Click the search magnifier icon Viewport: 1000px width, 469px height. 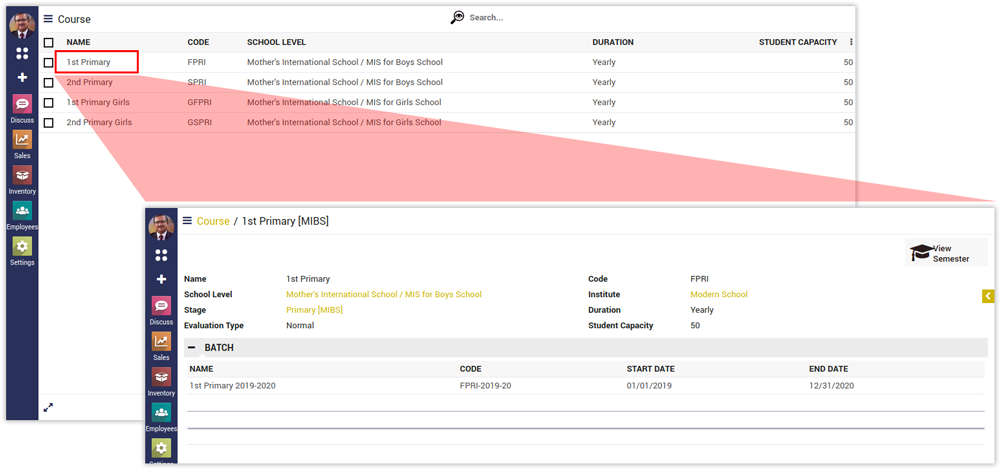(x=457, y=17)
